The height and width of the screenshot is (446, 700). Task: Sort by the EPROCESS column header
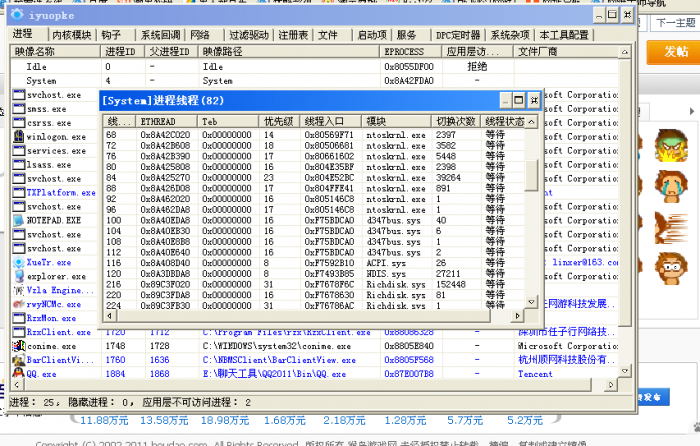tap(411, 51)
